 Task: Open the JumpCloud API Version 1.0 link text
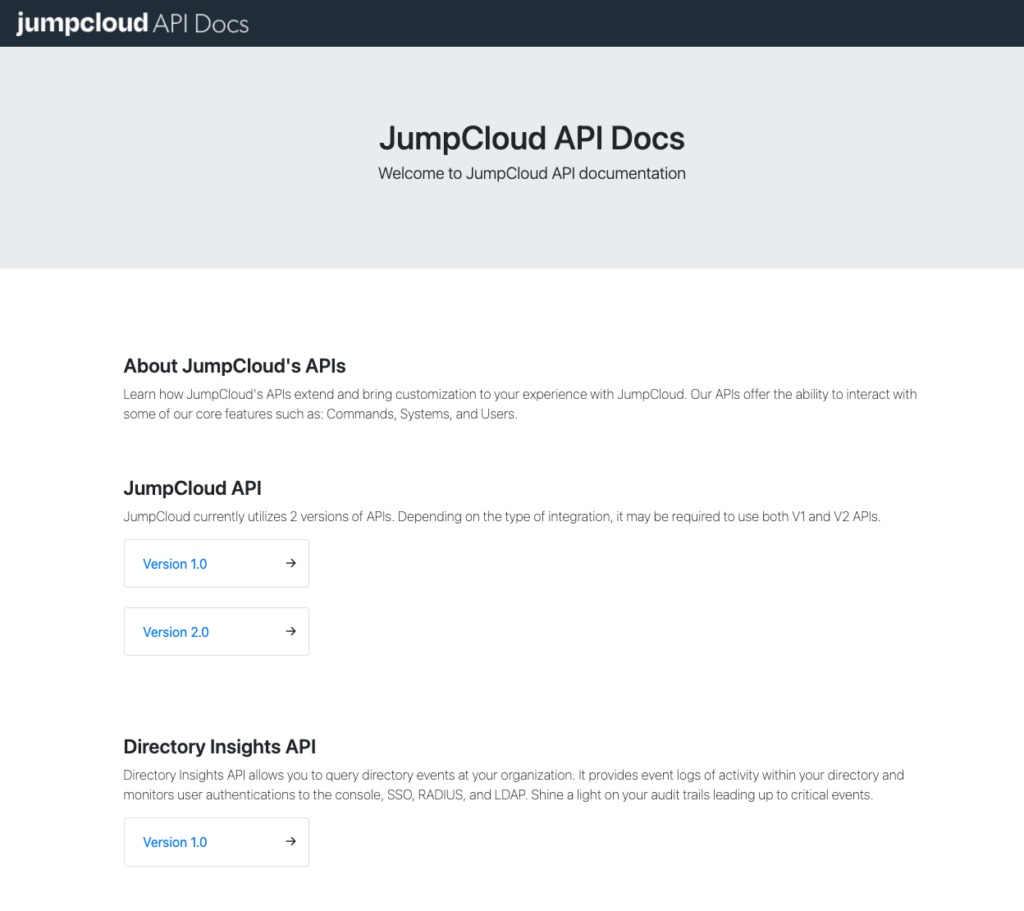click(175, 564)
